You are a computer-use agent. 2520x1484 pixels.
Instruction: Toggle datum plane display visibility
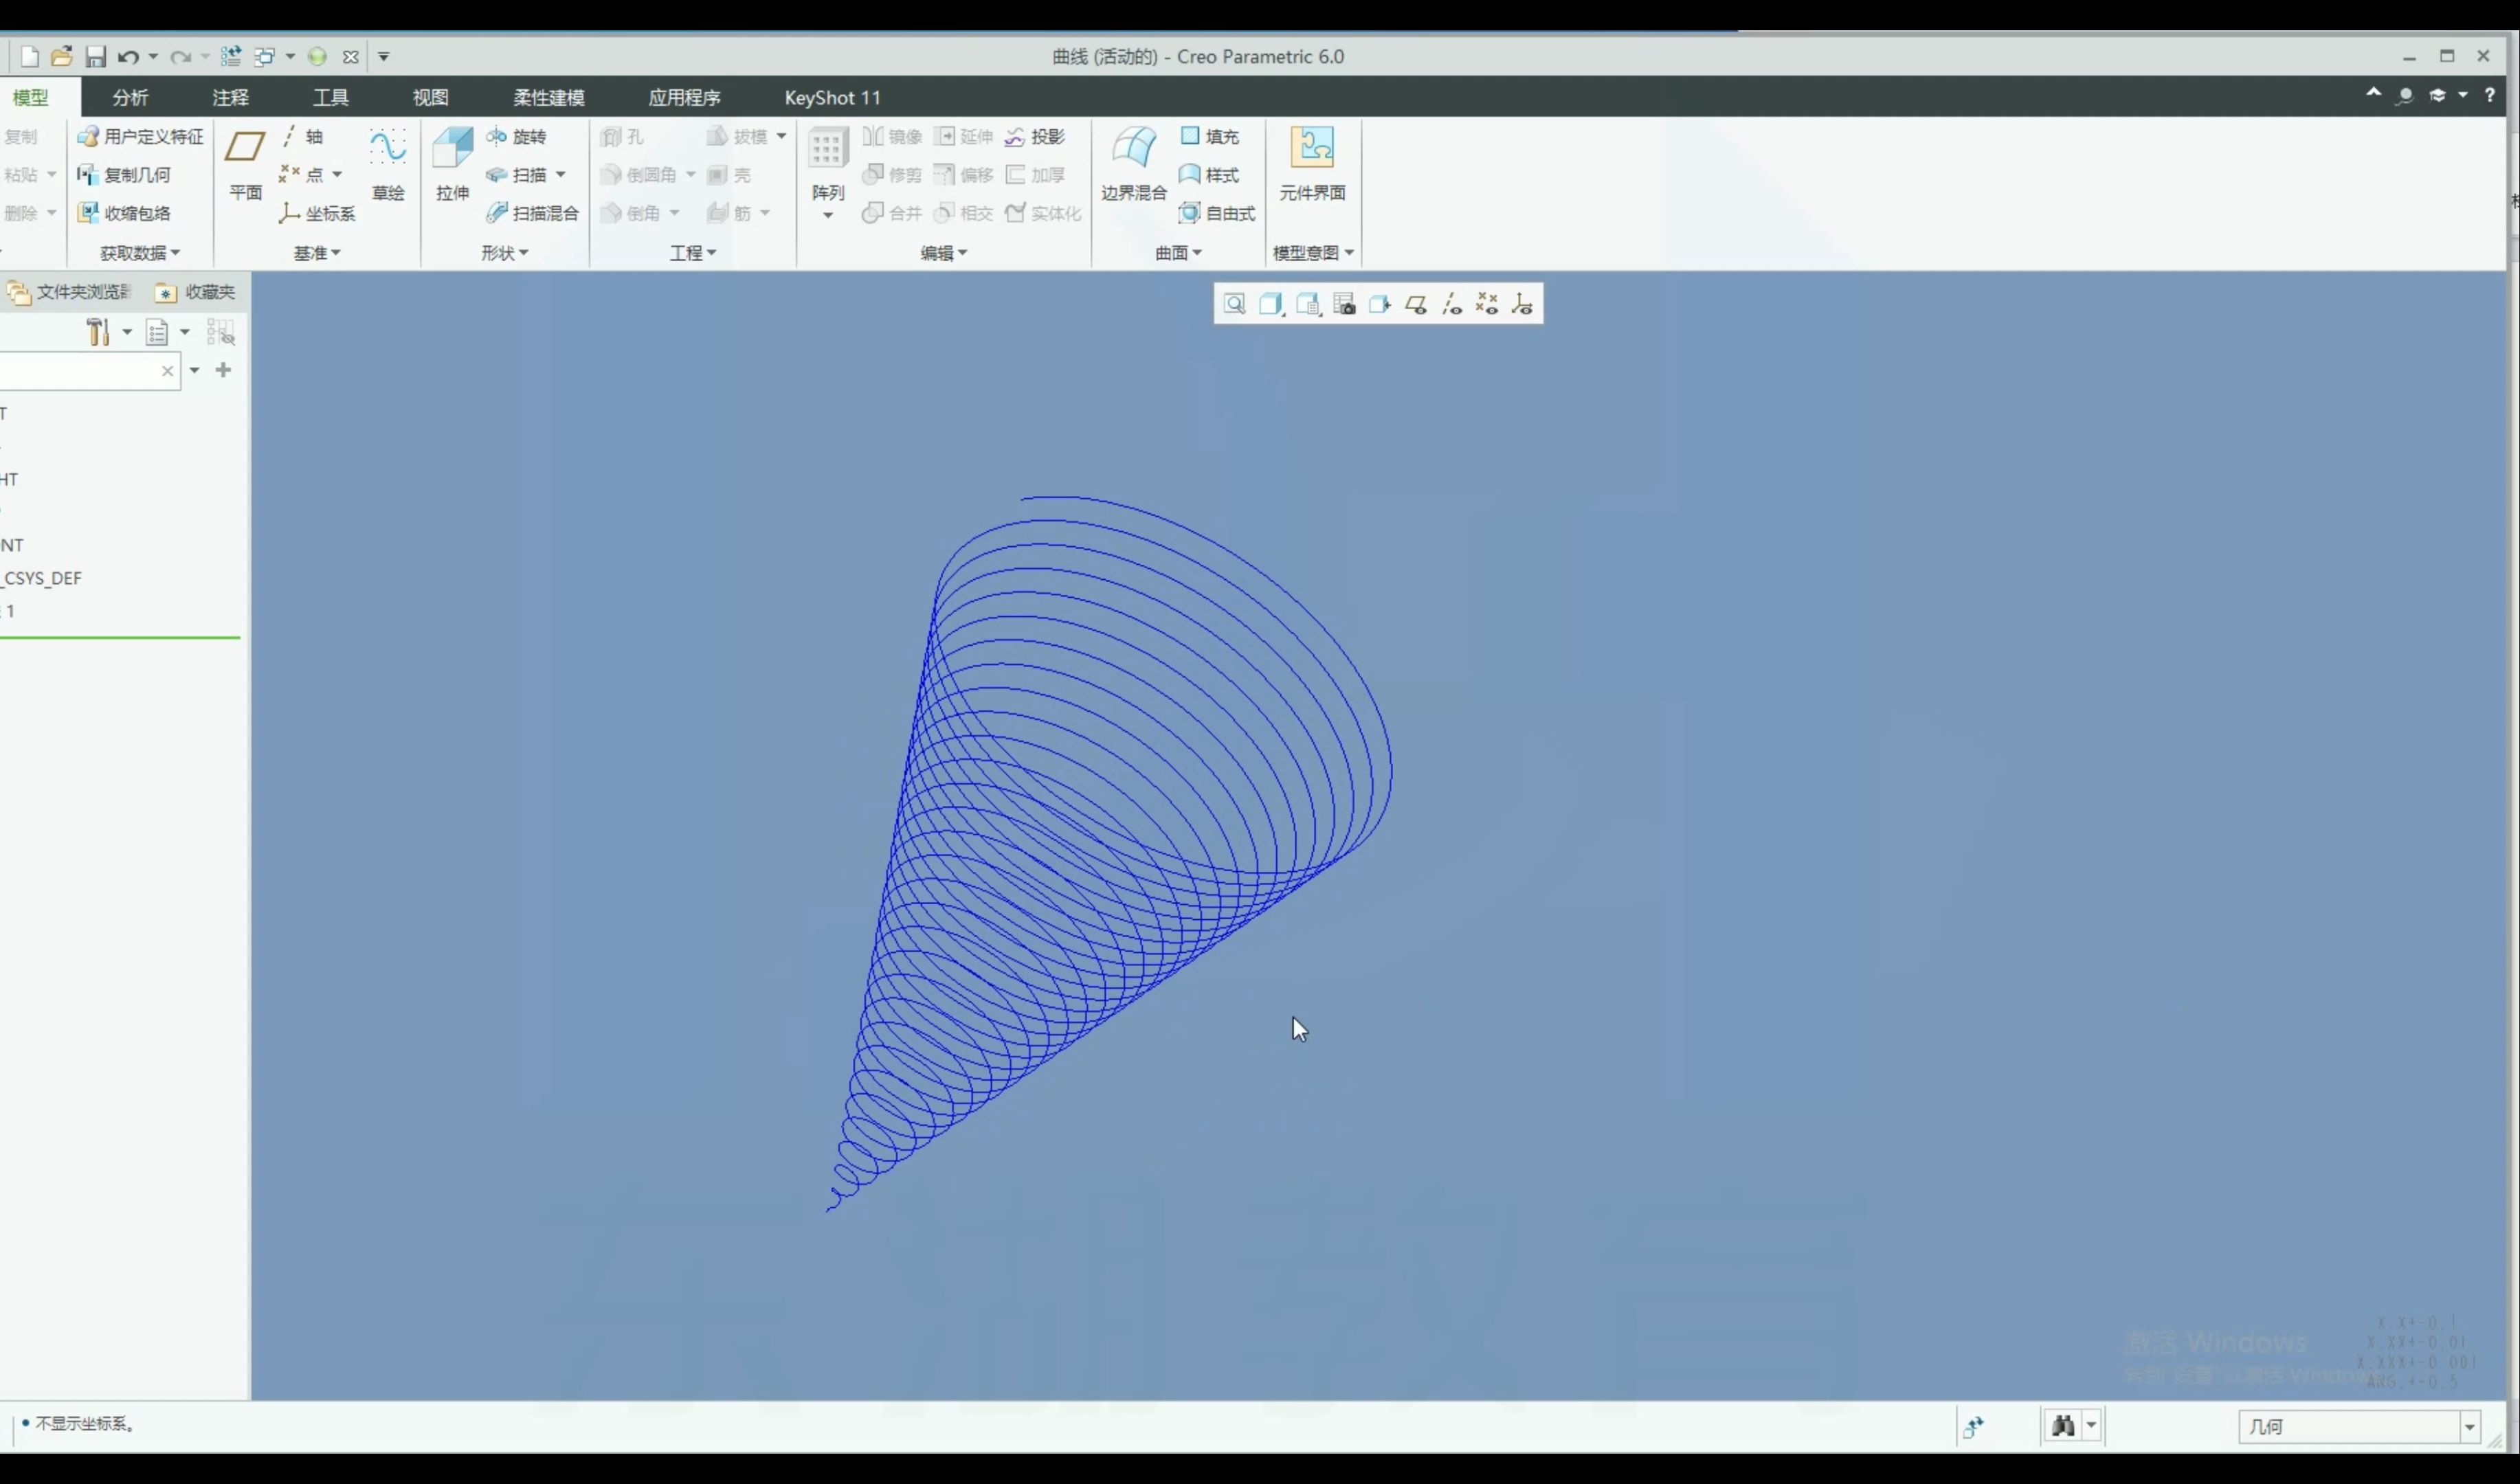[x=1416, y=304]
